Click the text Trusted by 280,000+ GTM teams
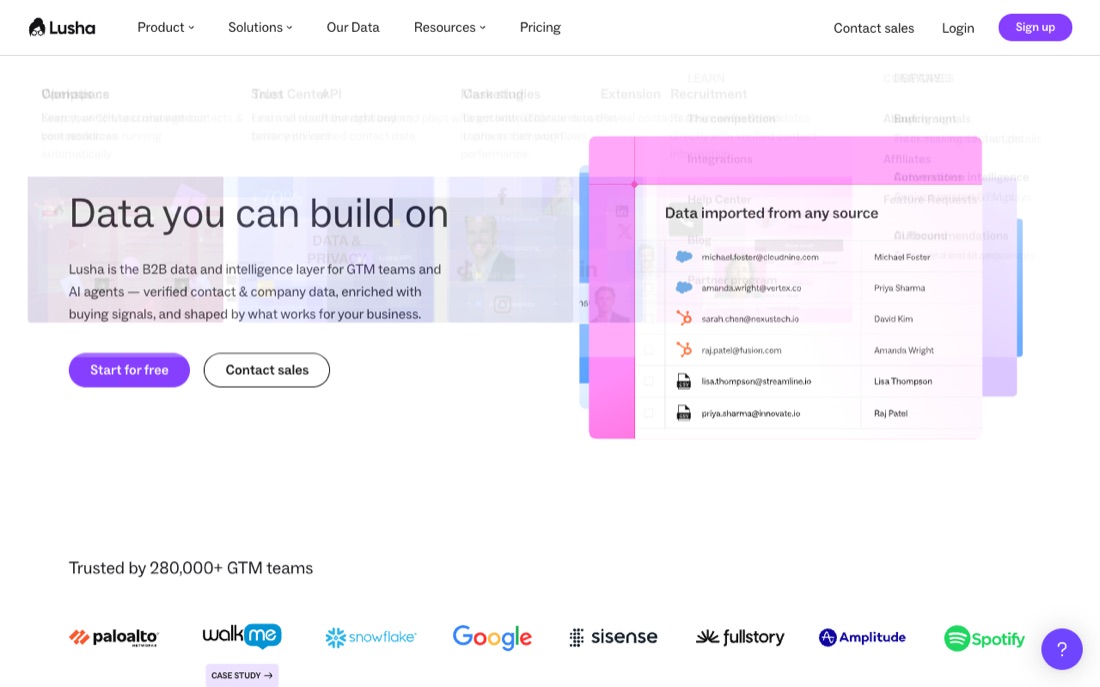Screen dimensions: 1100x687 [x=191, y=568]
